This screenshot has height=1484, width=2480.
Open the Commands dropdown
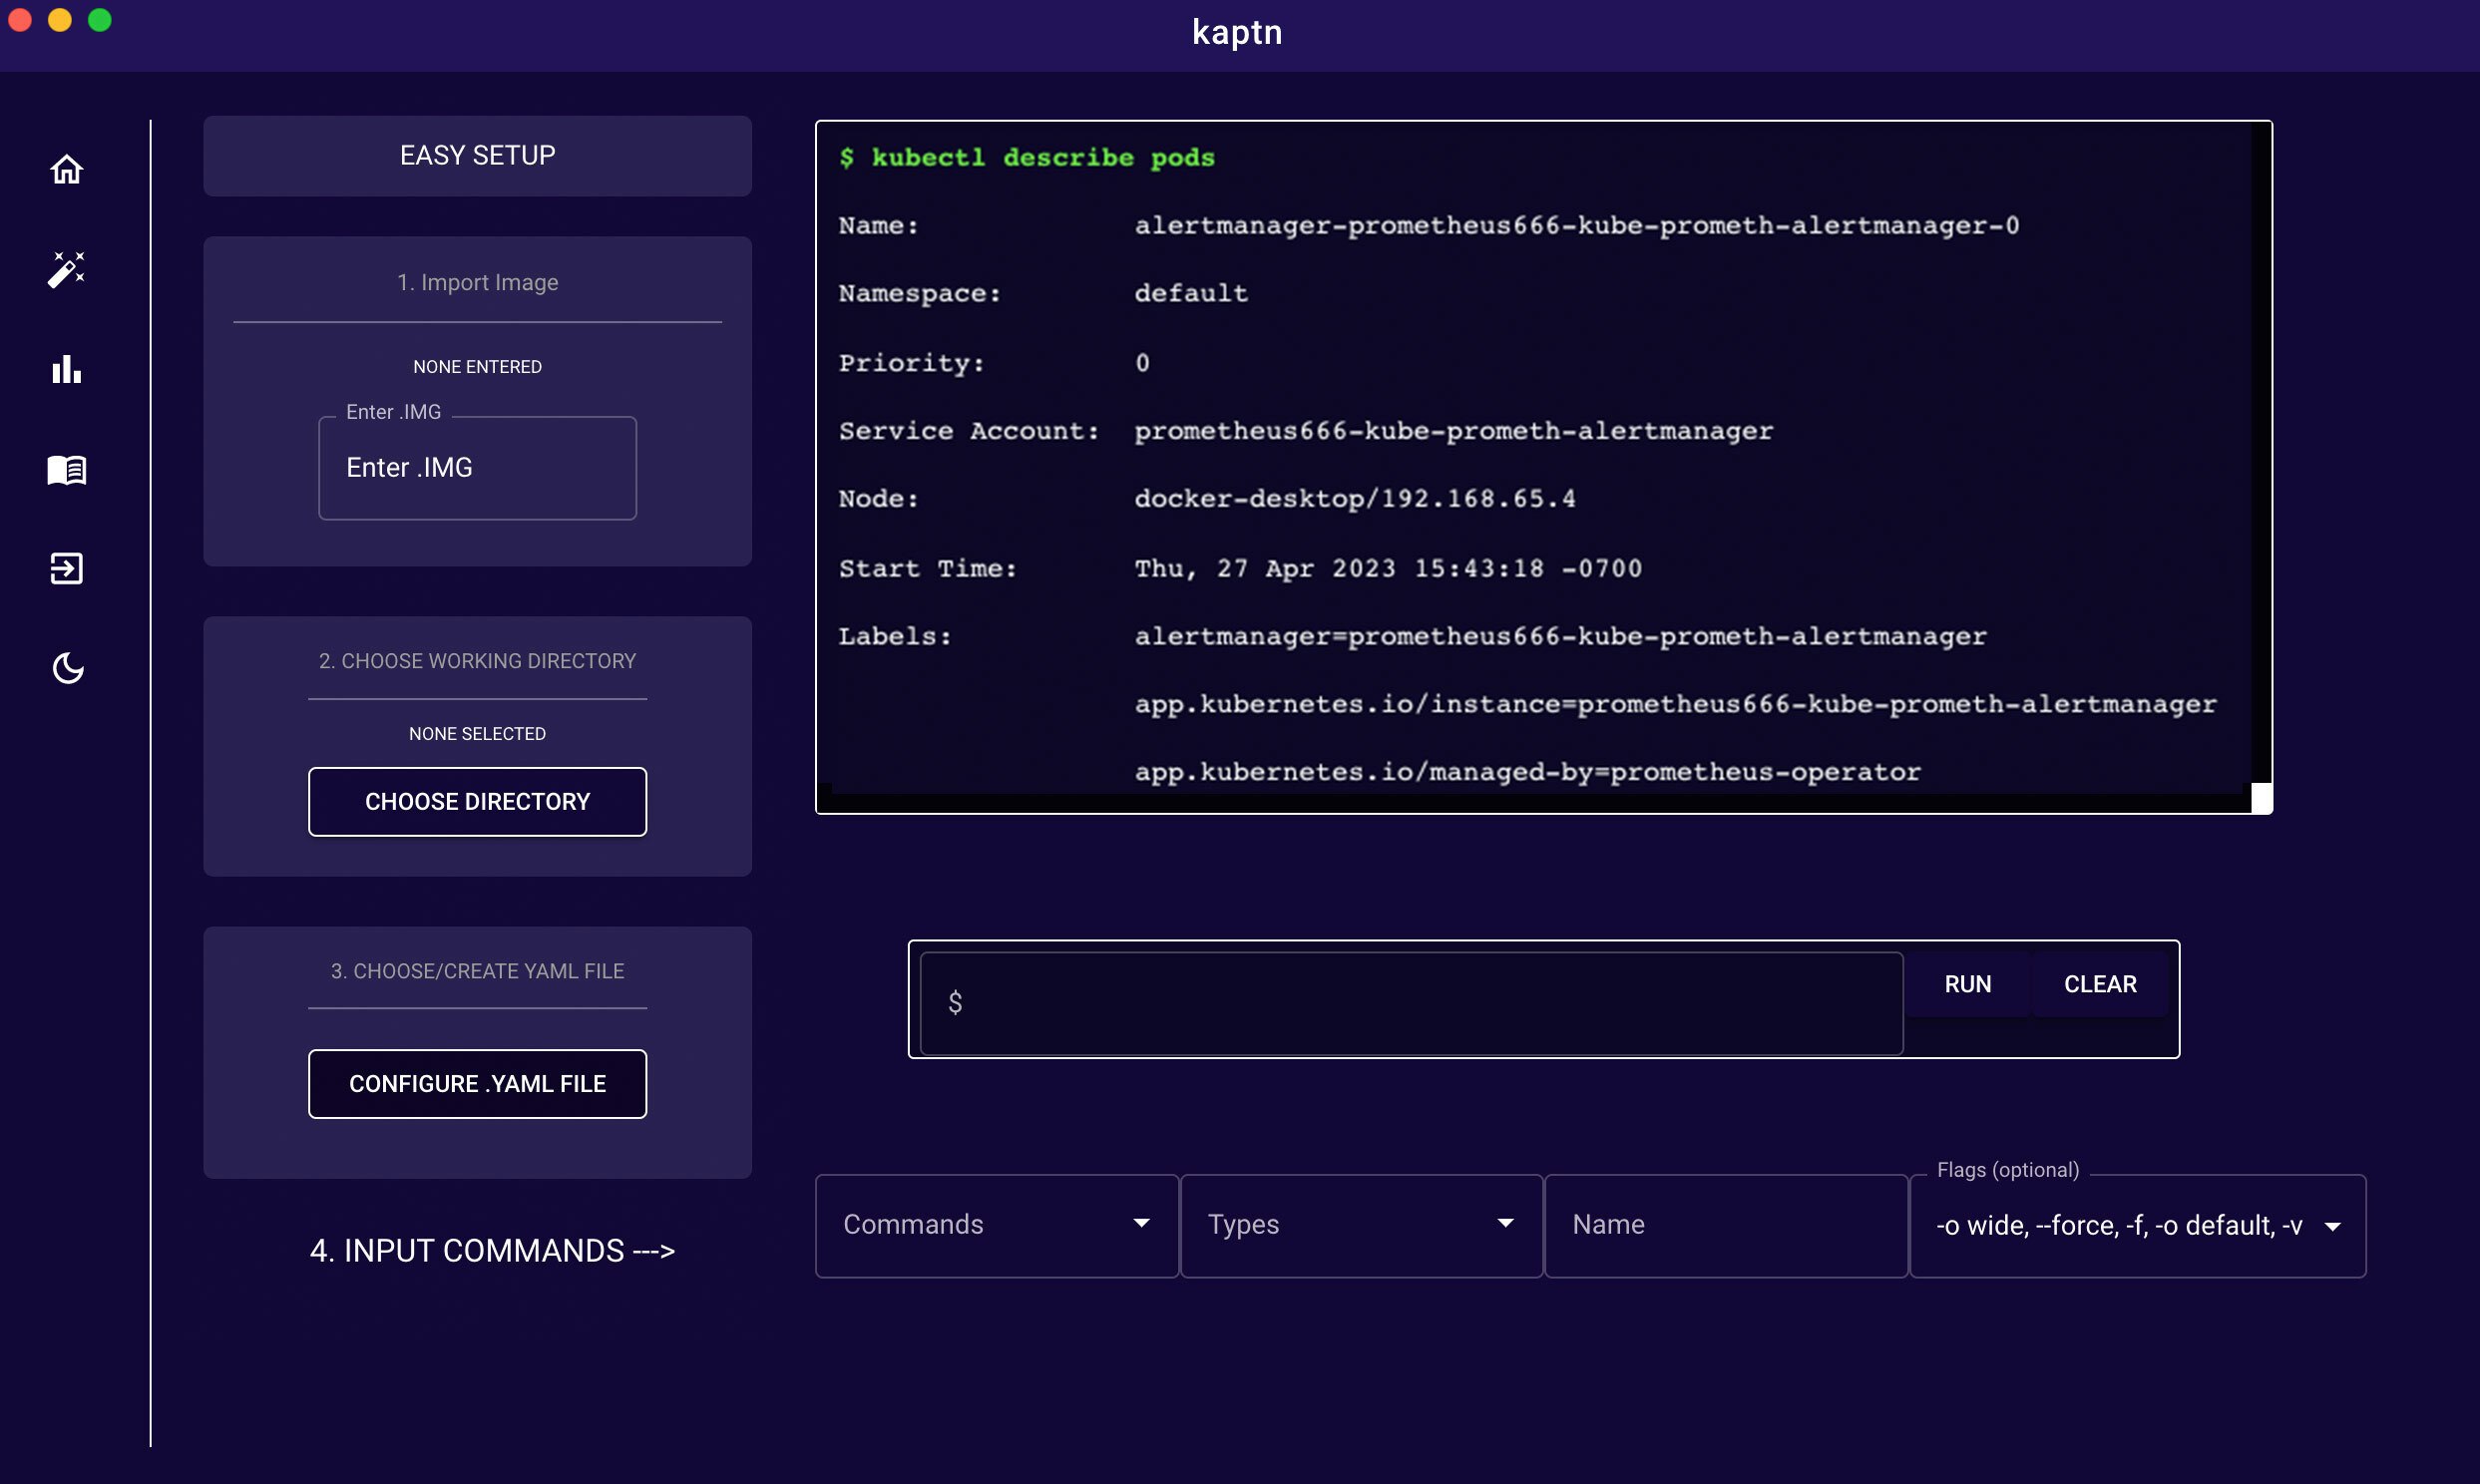997,1225
